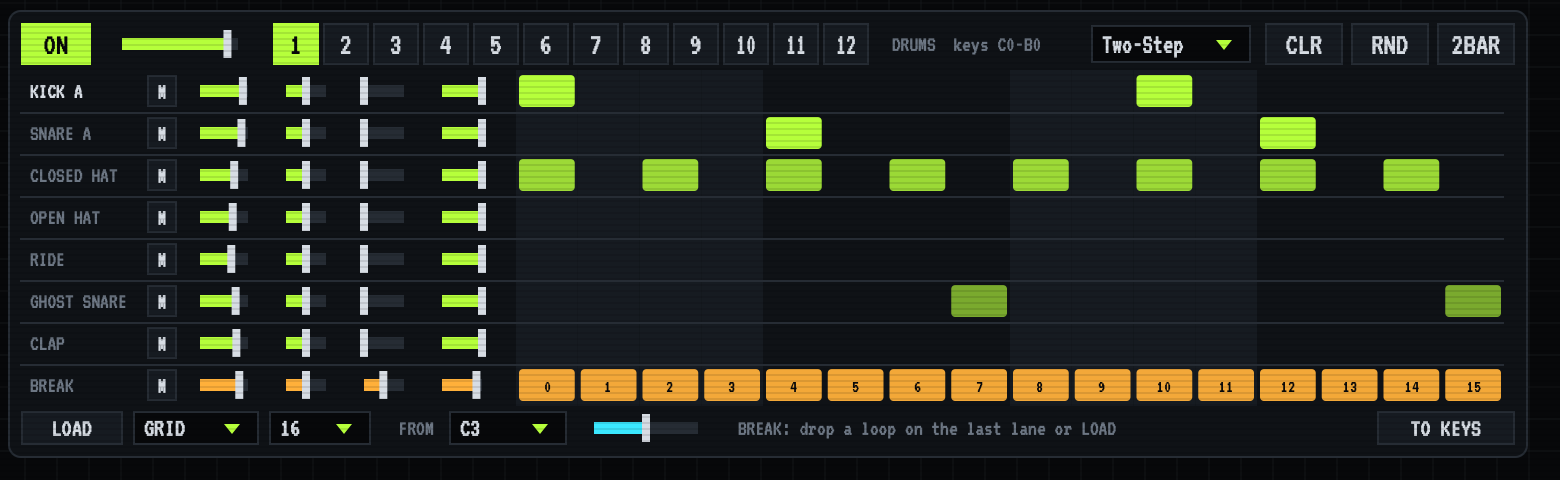Open the GRID mode dropdown
1560x480 pixels.
196,429
